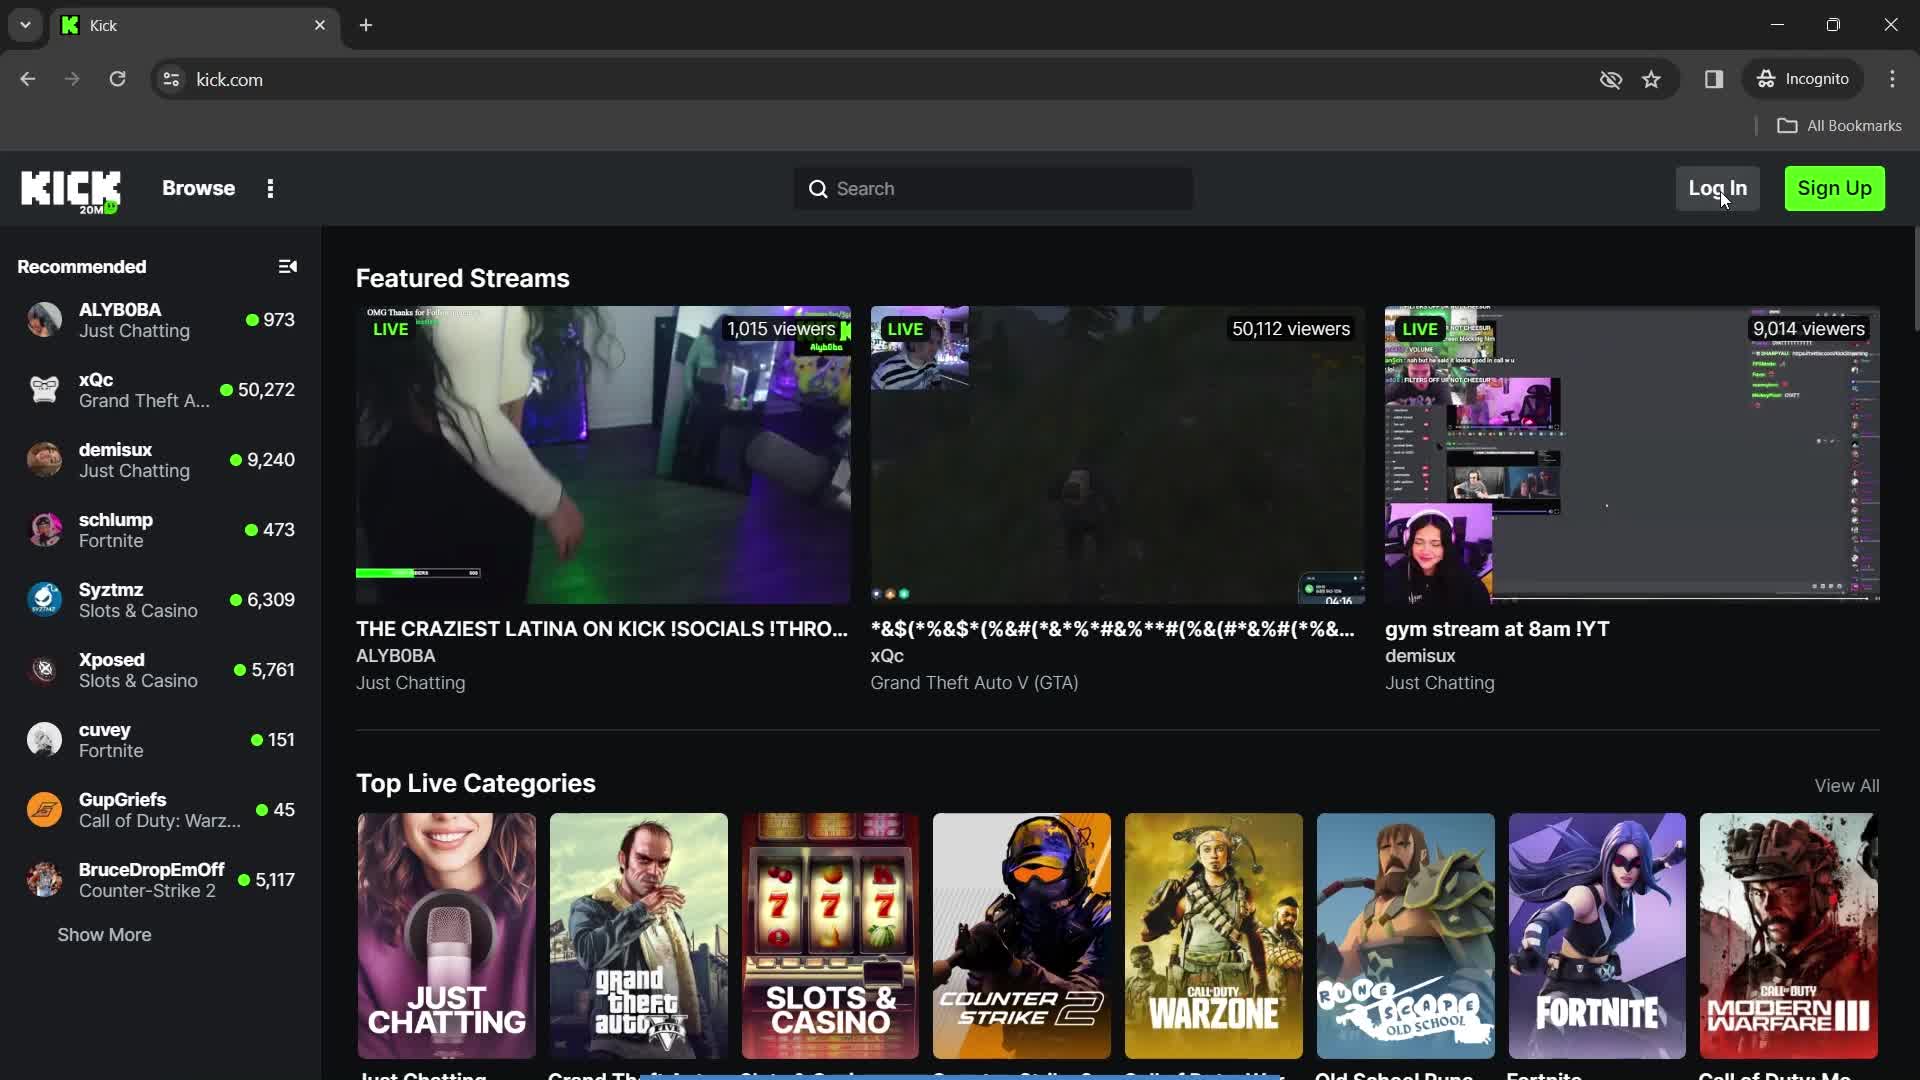Focus the Search input field
The width and height of the screenshot is (1920, 1080).
(993, 189)
